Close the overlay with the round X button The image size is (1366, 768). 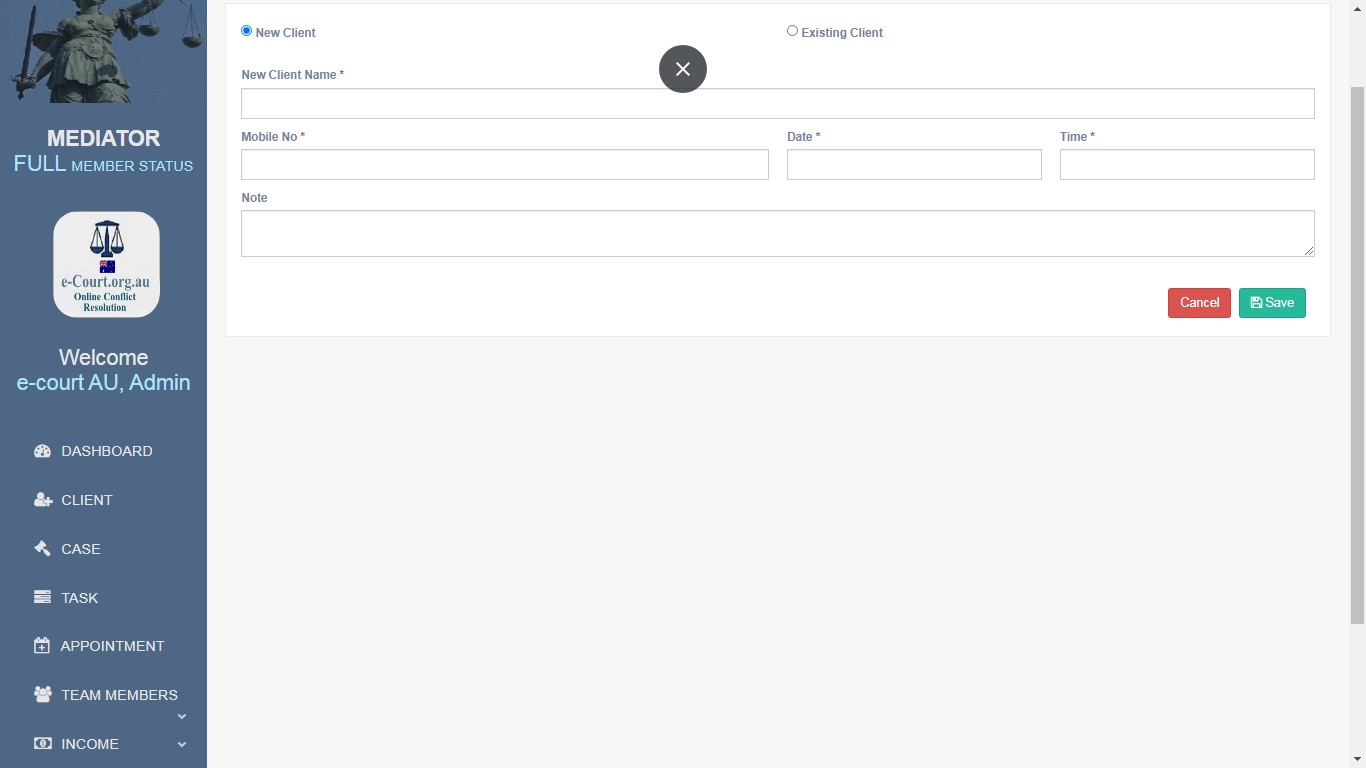[x=683, y=69]
